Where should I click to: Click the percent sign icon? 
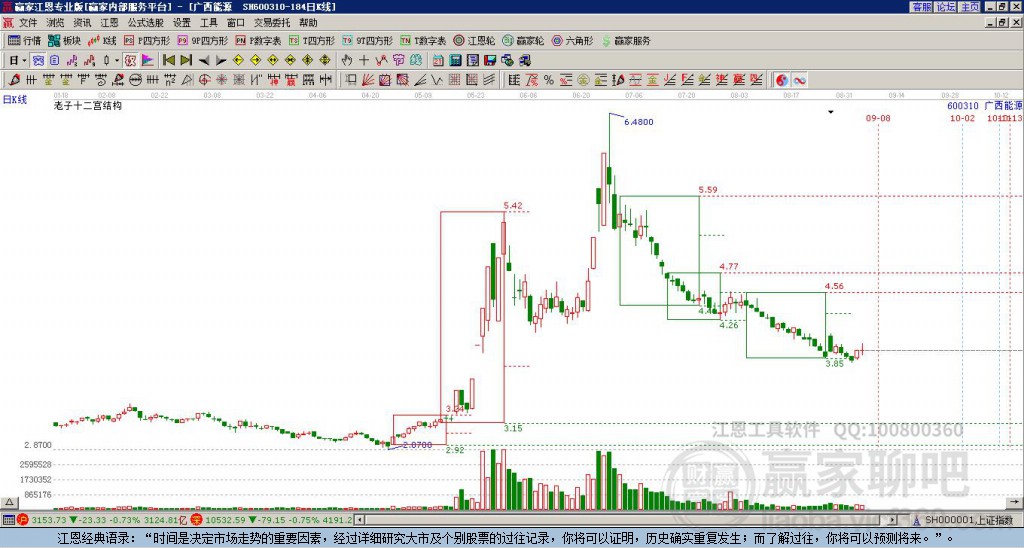(549, 80)
